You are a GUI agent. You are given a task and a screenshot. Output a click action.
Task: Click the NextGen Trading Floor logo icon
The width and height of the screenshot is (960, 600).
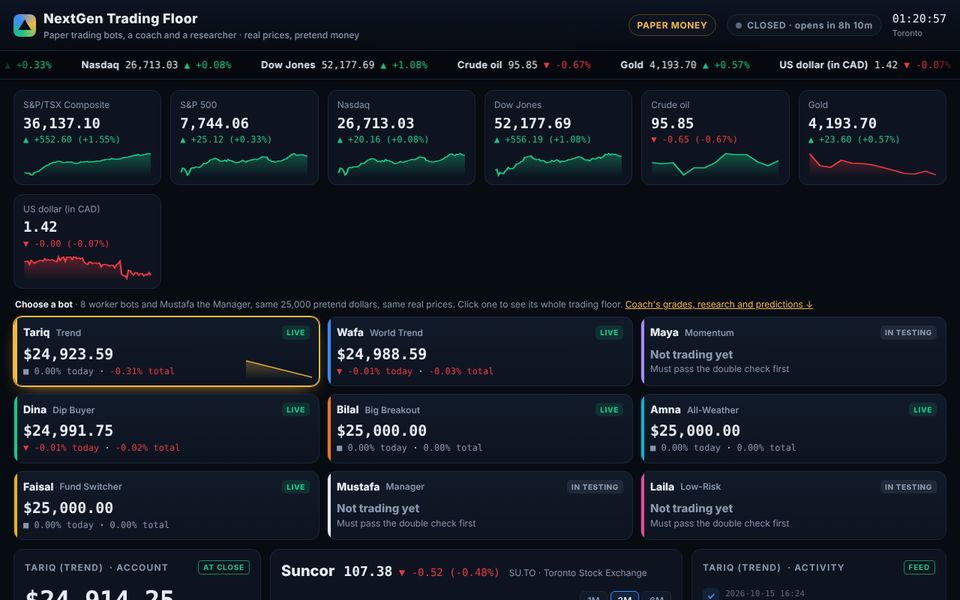(x=24, y=26)
